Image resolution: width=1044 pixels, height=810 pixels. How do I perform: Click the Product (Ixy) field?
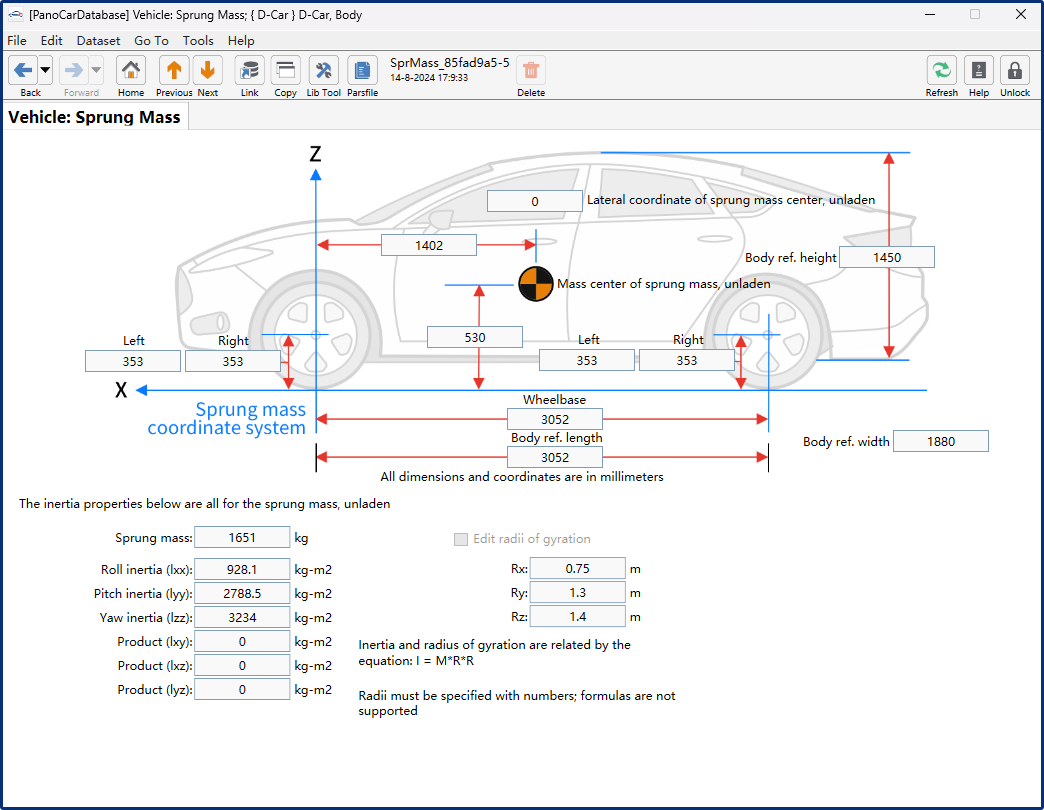pos(242,642)
